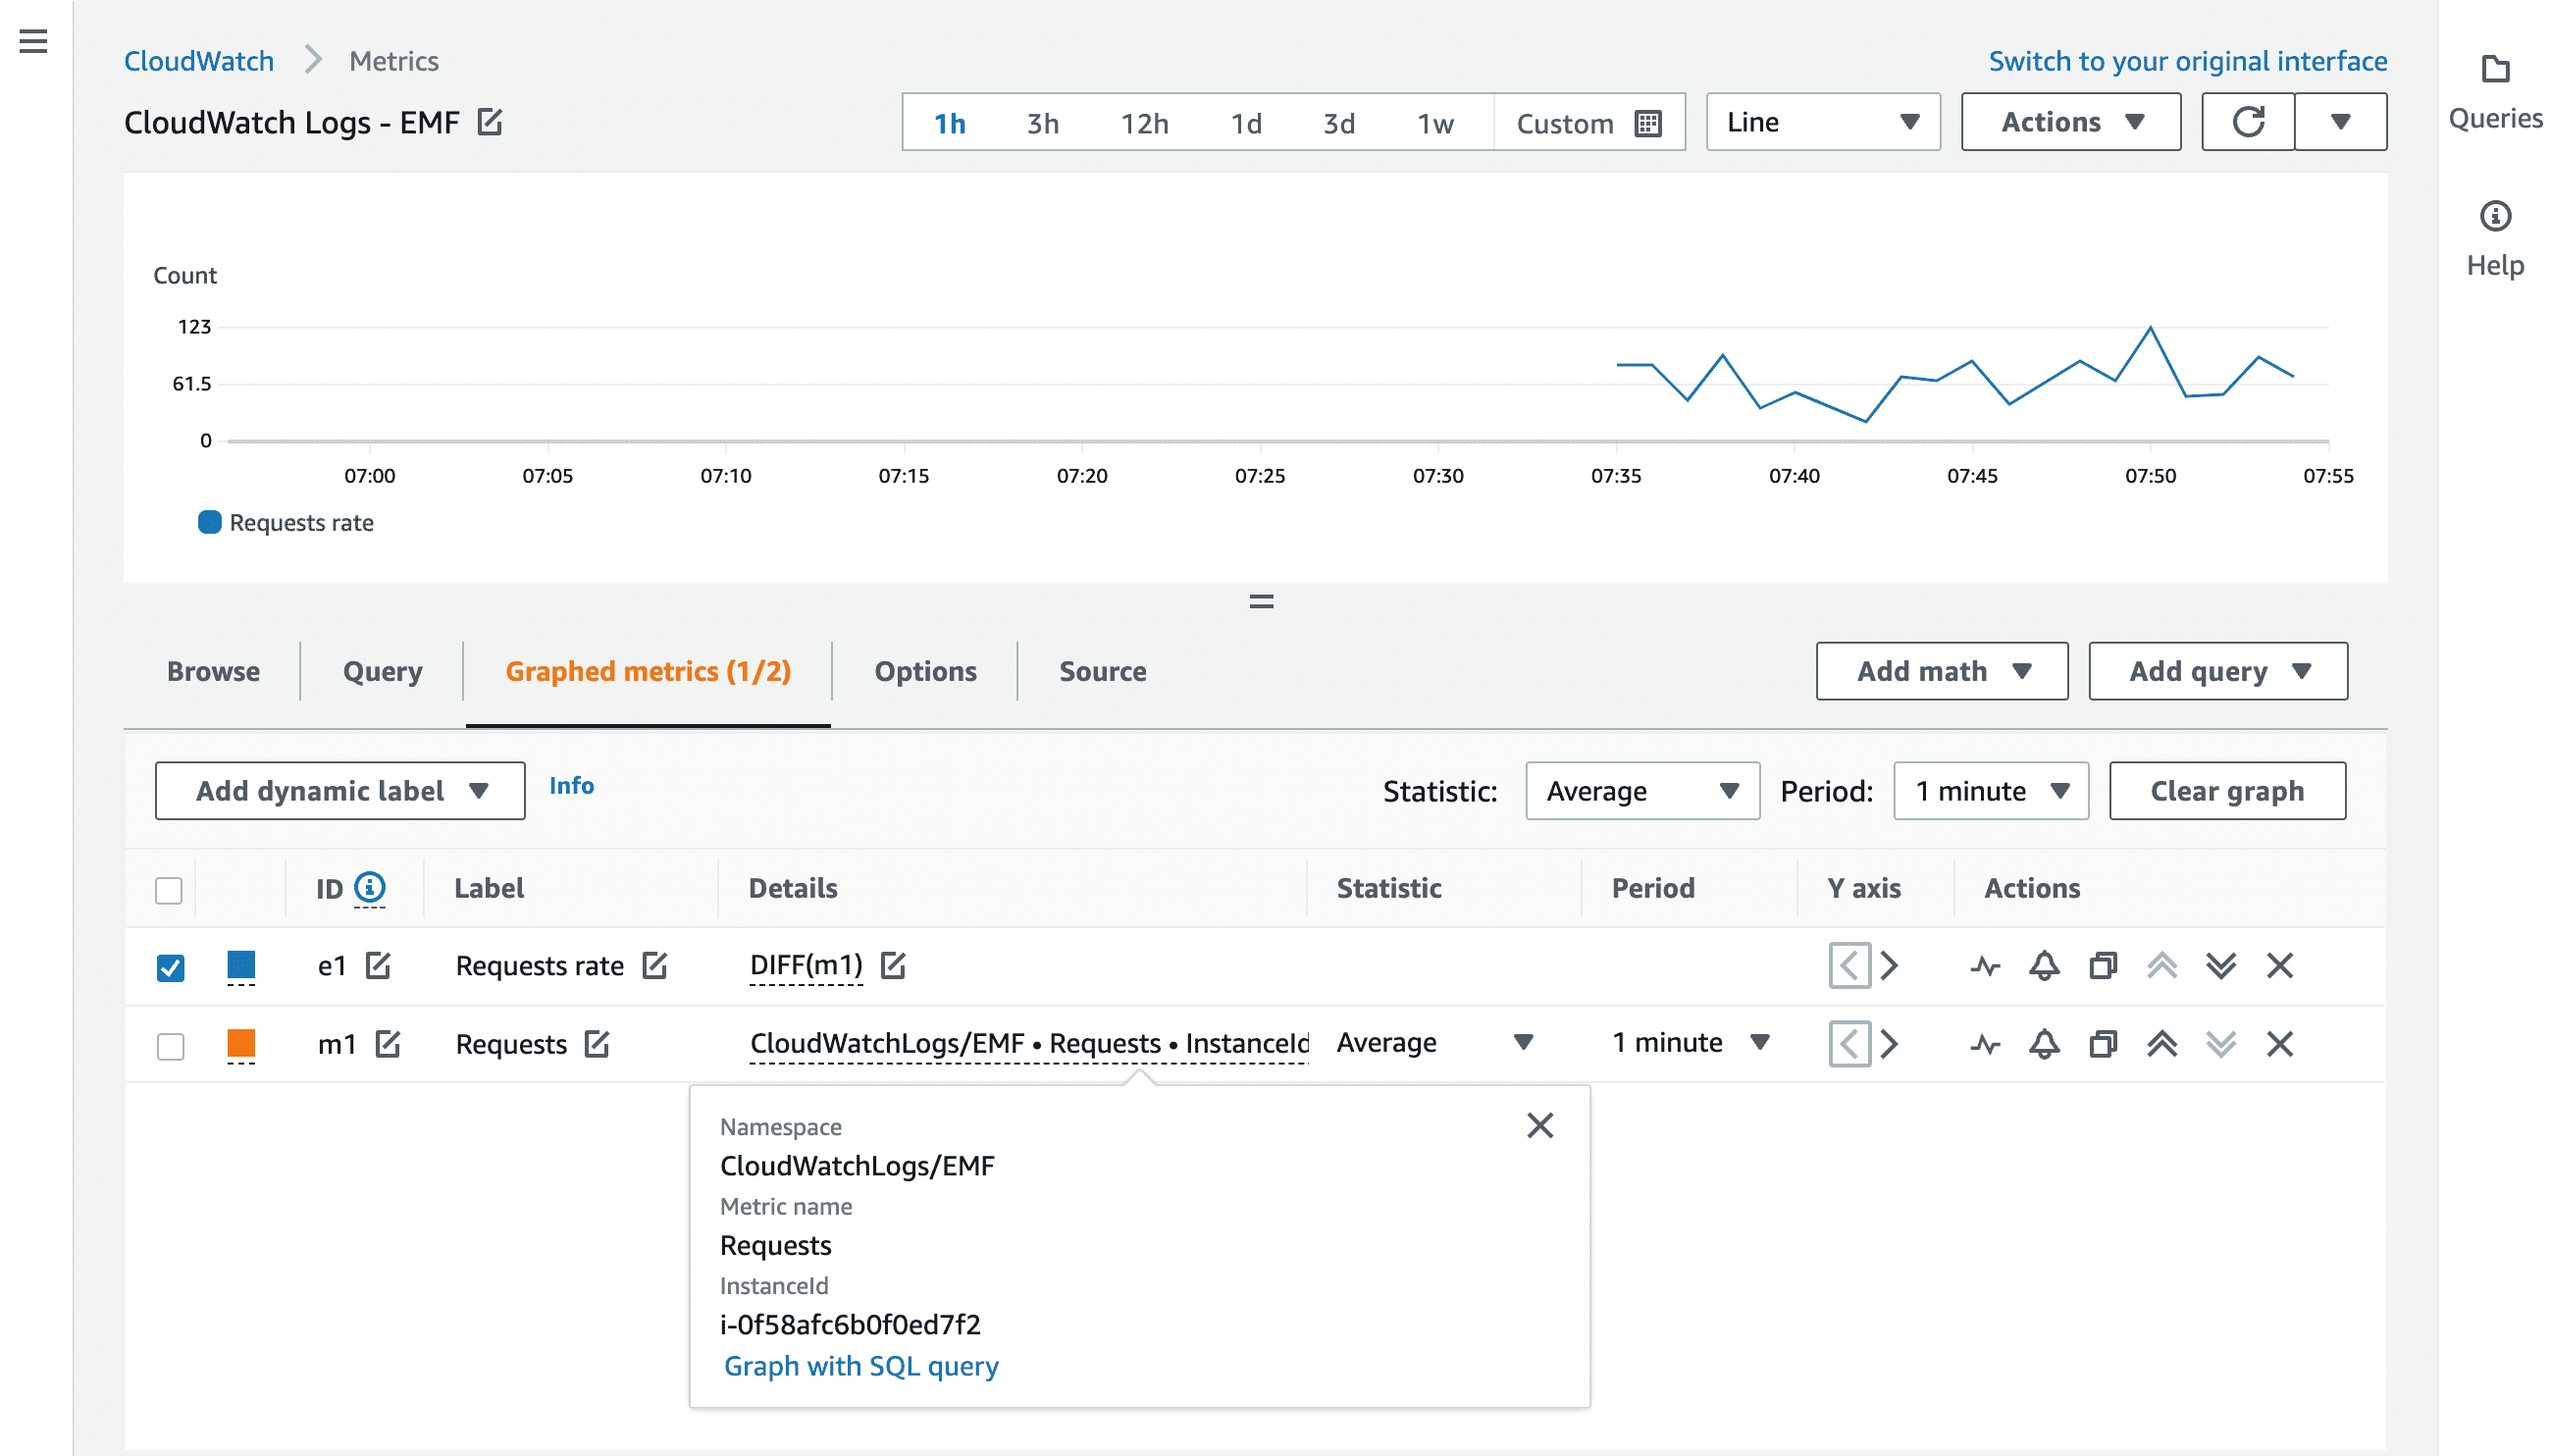Click the m1 metric details text

pos(1029,1043)
